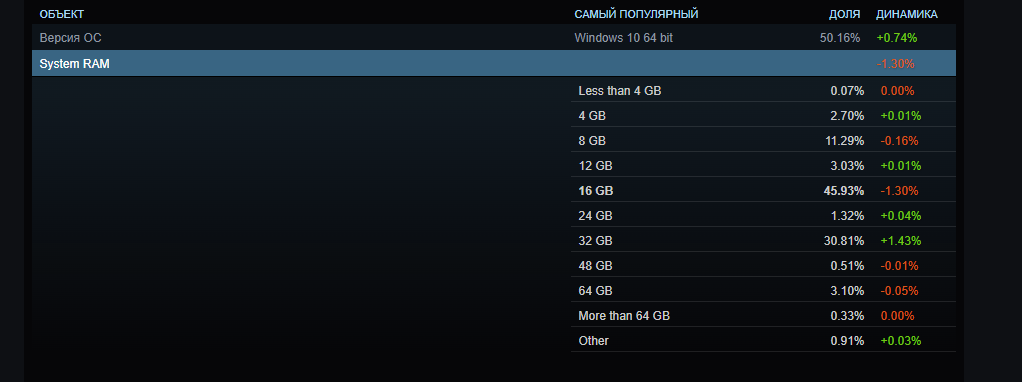The height and width of the screenshot is (382, 1022).
Task: Click the САМЫЙ ПОПУЛЯРНЫЙ column header
Action: (636, 14)
